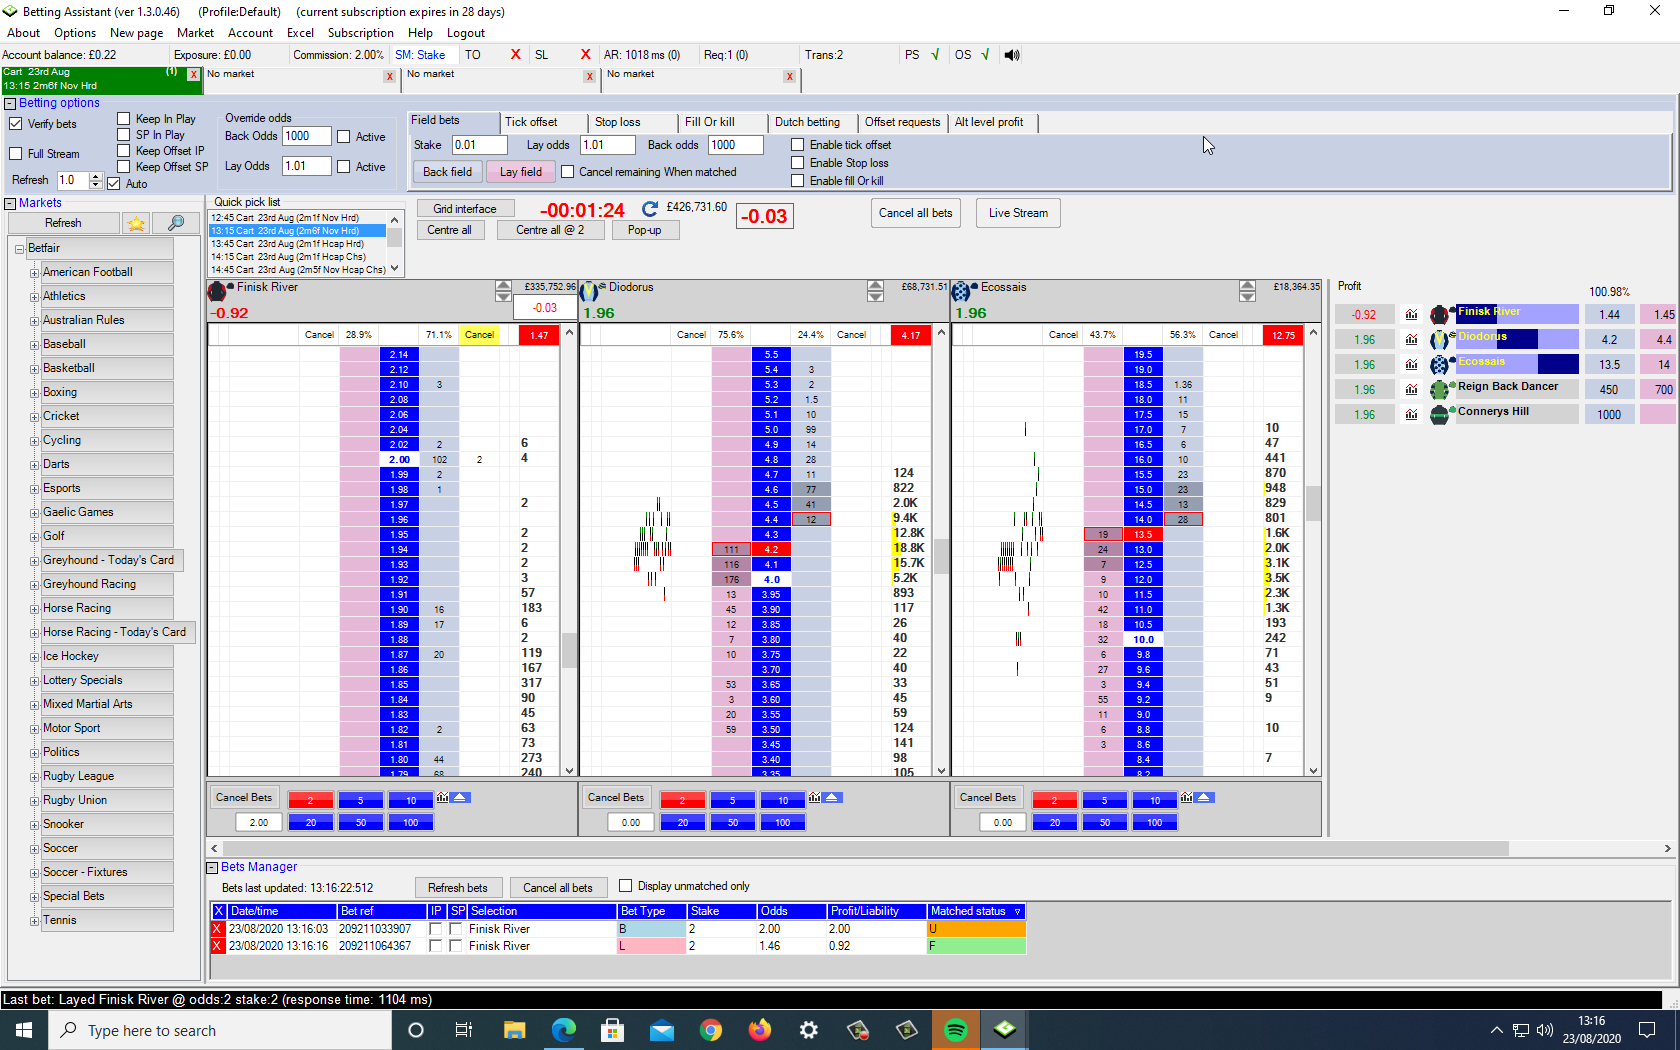Click inside the Stake input field
The image size is (1680, 1050).
(479, 144)
